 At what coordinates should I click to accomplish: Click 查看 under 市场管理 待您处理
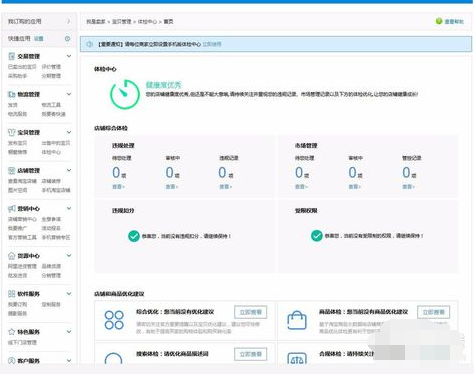click(301, 187)
